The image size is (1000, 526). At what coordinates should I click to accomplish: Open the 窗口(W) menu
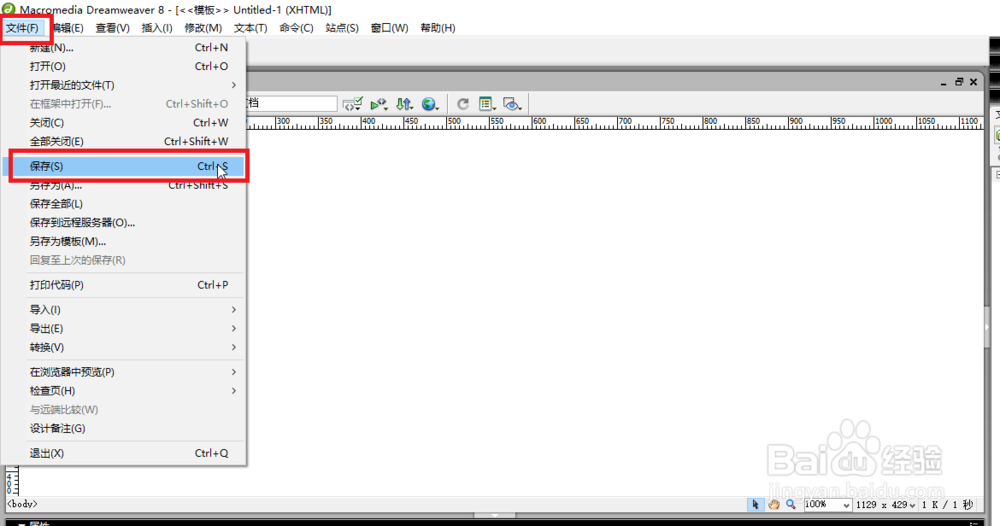(389, 28)
